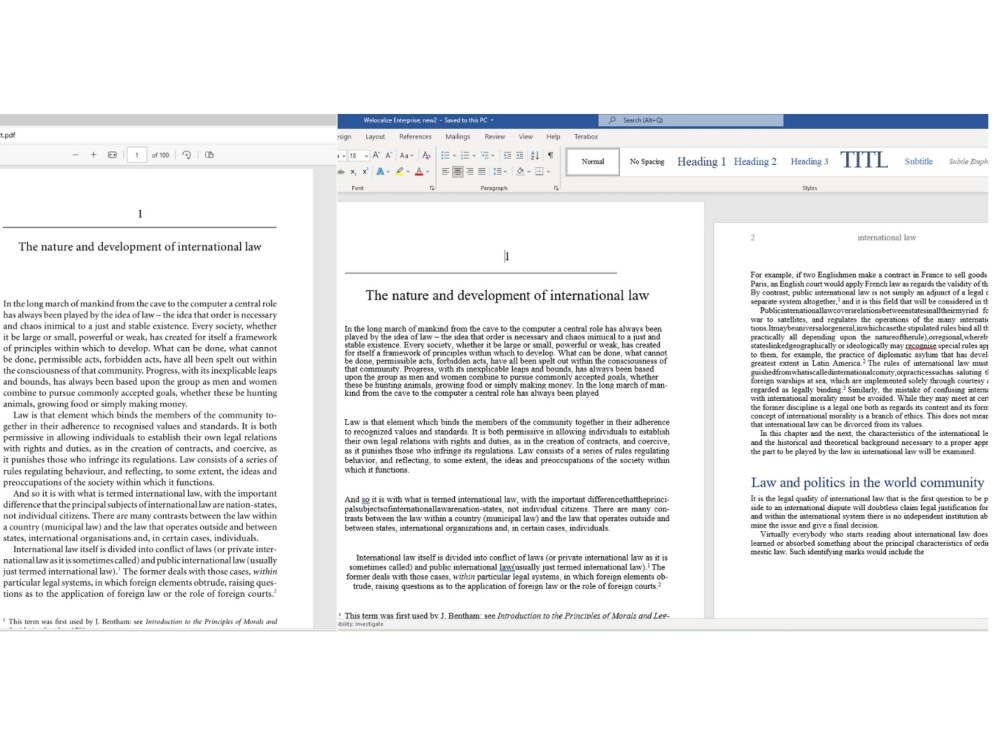
Task: Open line and paragraph spacing
Action: pyautogui.click(x=498, y=172)
